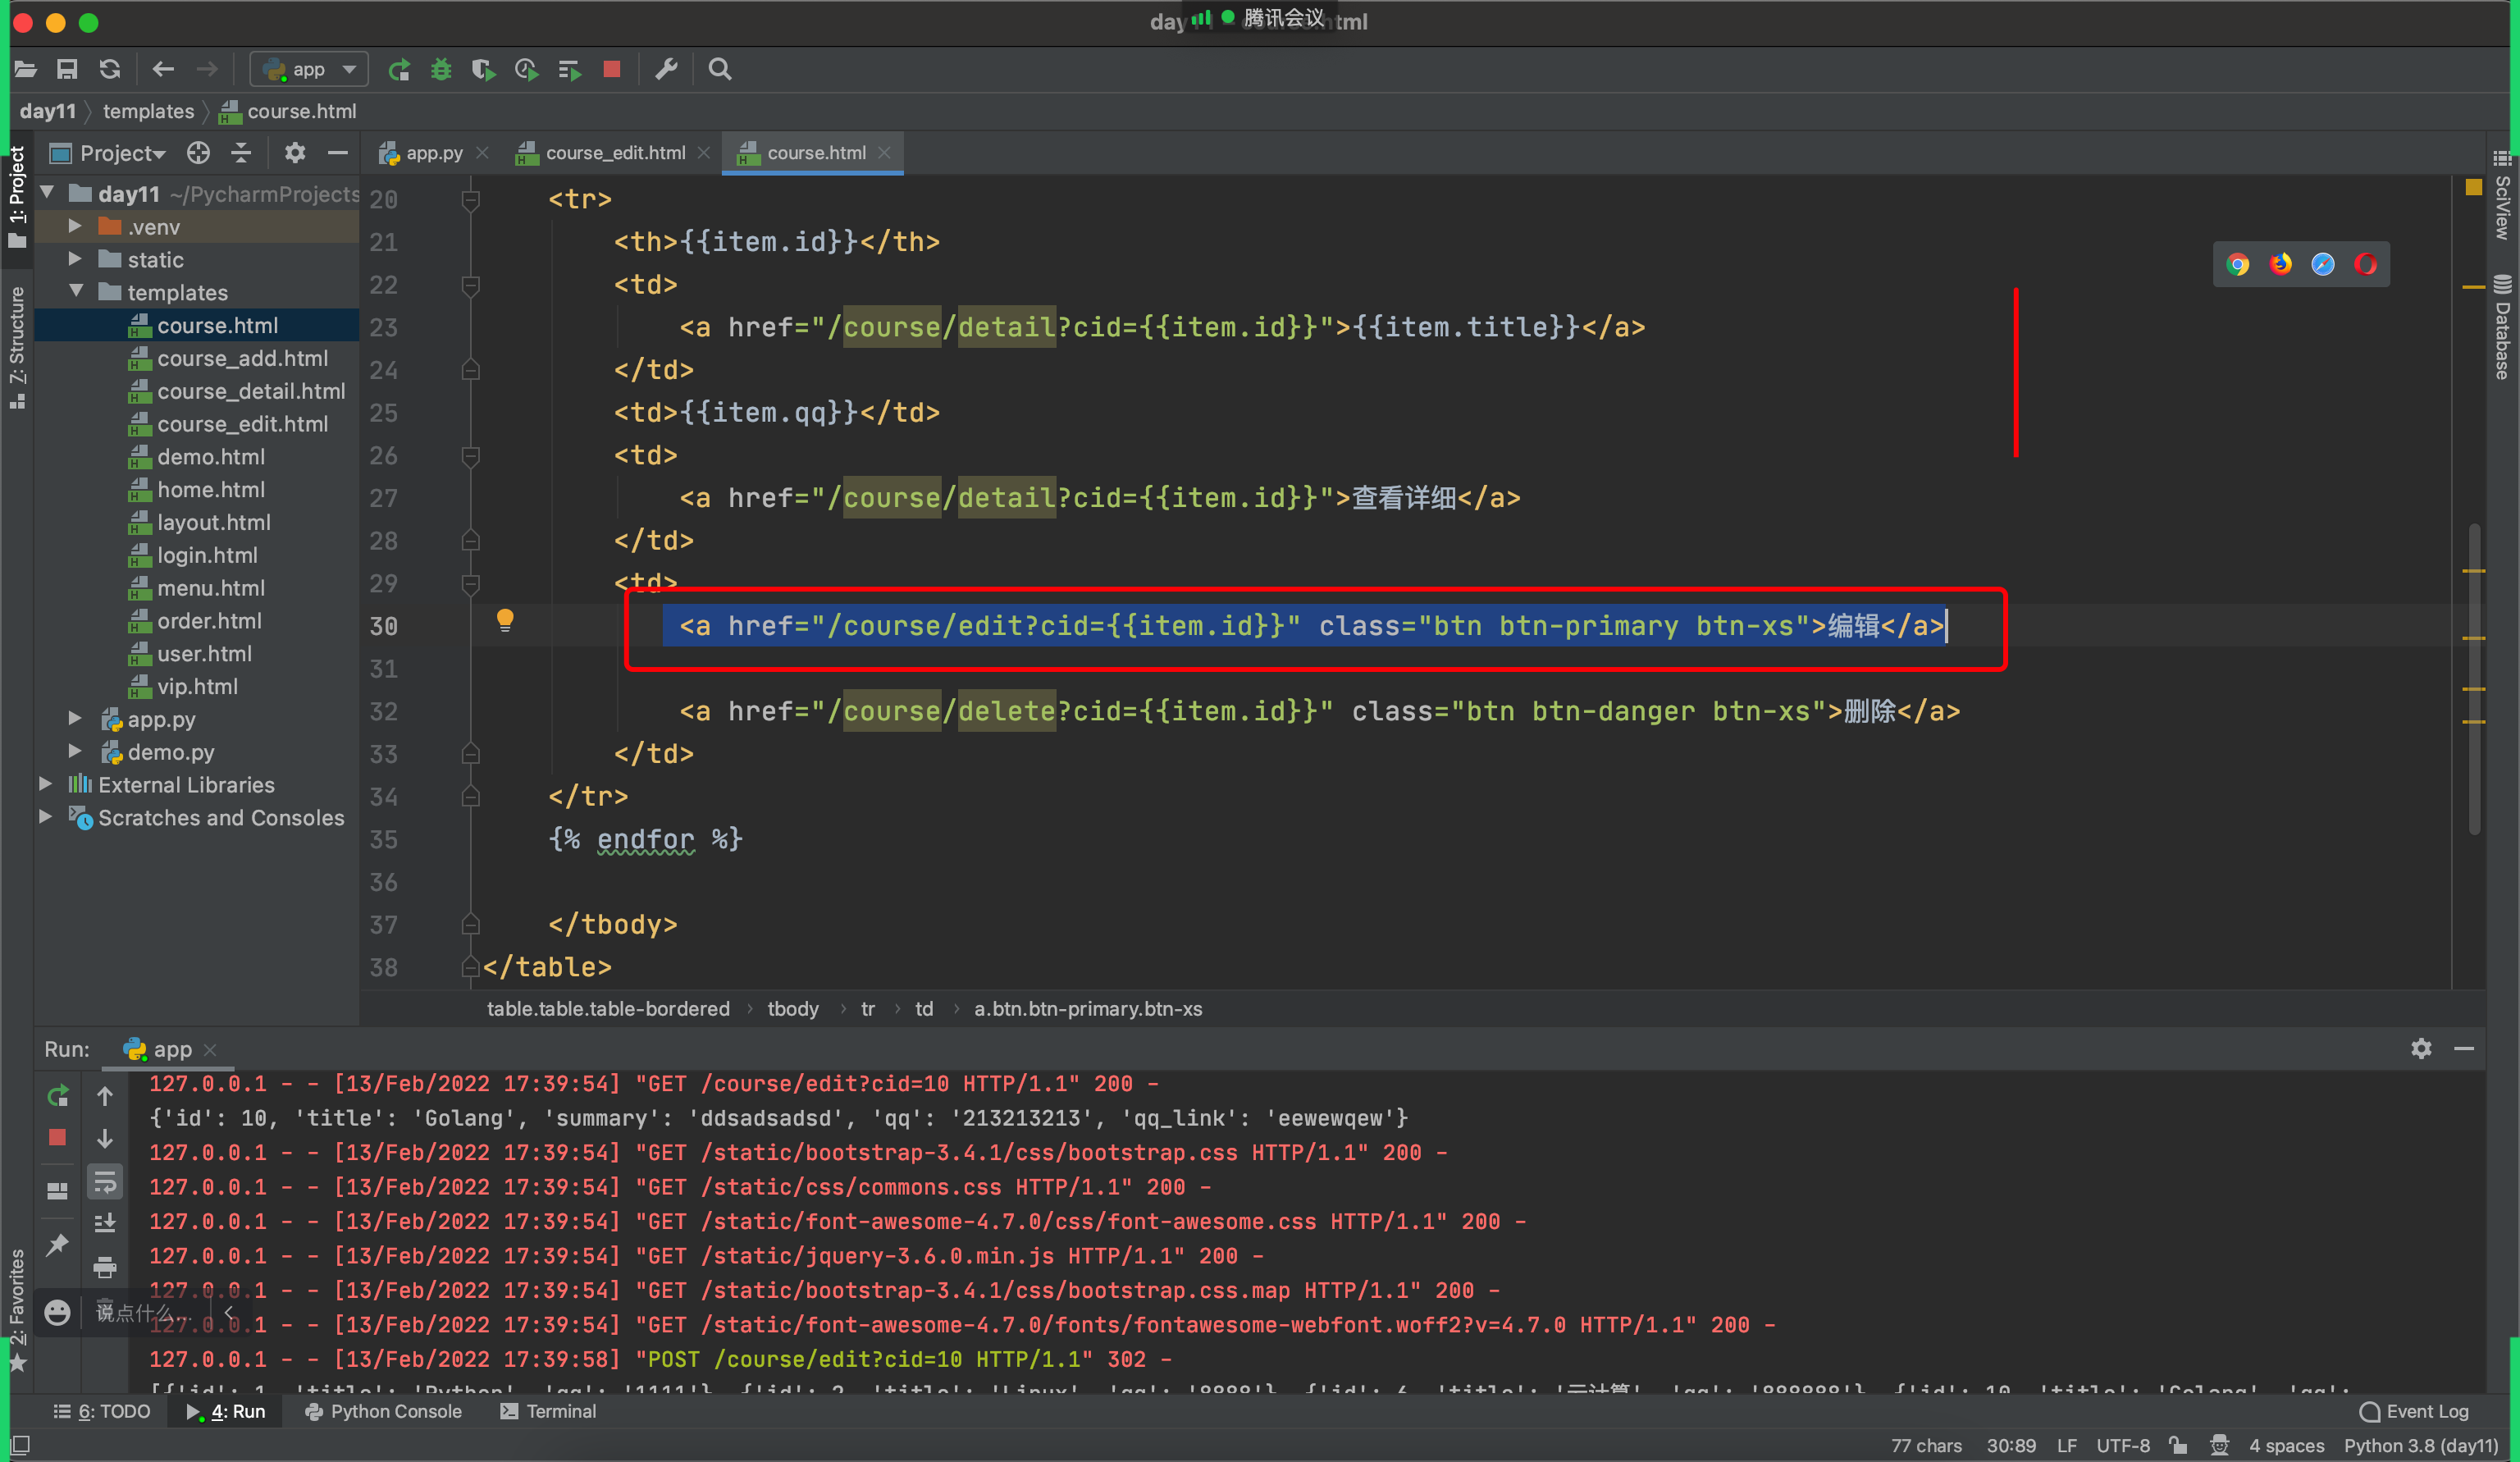Select login.html in project tree
Image resolution: width=2520 pixels, height=1462 pixels.
[x=206, y=555]
